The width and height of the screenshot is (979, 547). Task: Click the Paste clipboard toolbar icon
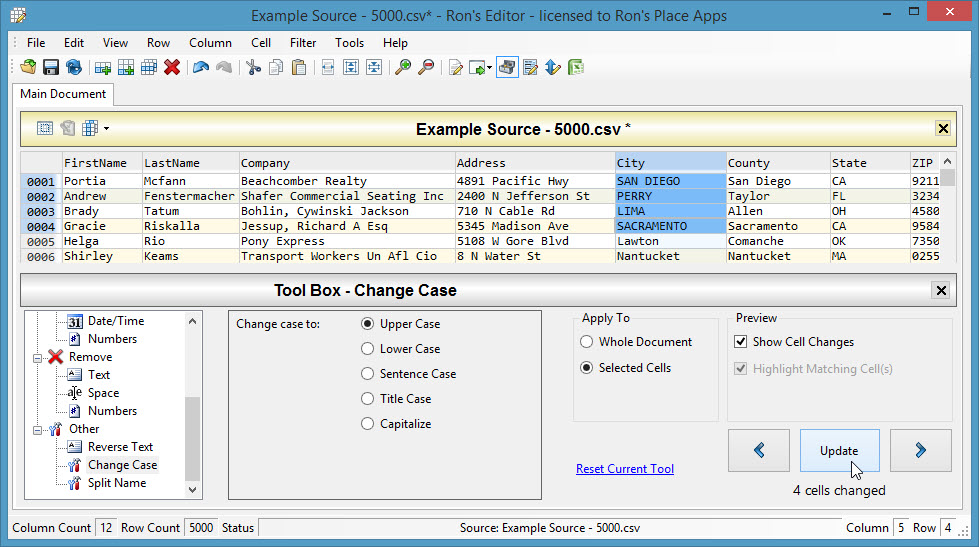298,68
